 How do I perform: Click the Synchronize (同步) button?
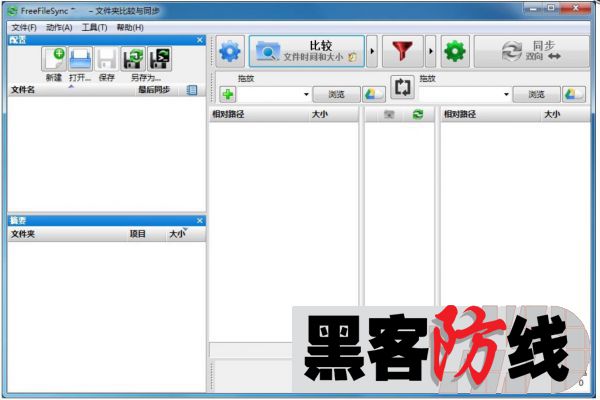(x=532, y=51)
